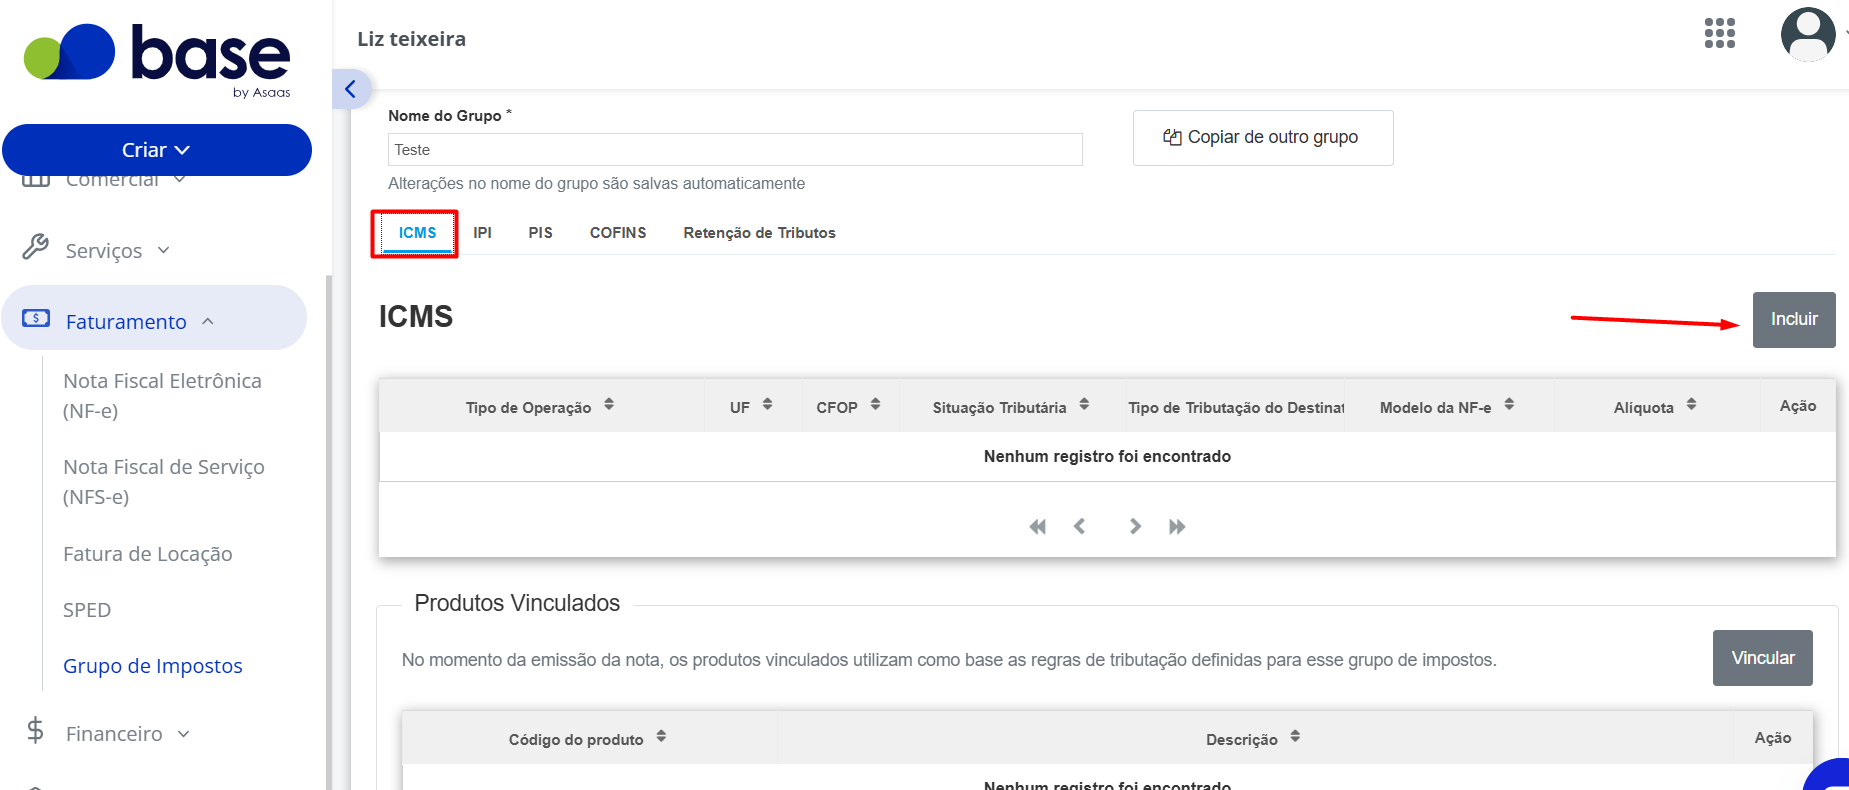The height and width of the screenshot is (790, 1849).
Task: Sort by Código do produto column
Action: tap(661, 737)
